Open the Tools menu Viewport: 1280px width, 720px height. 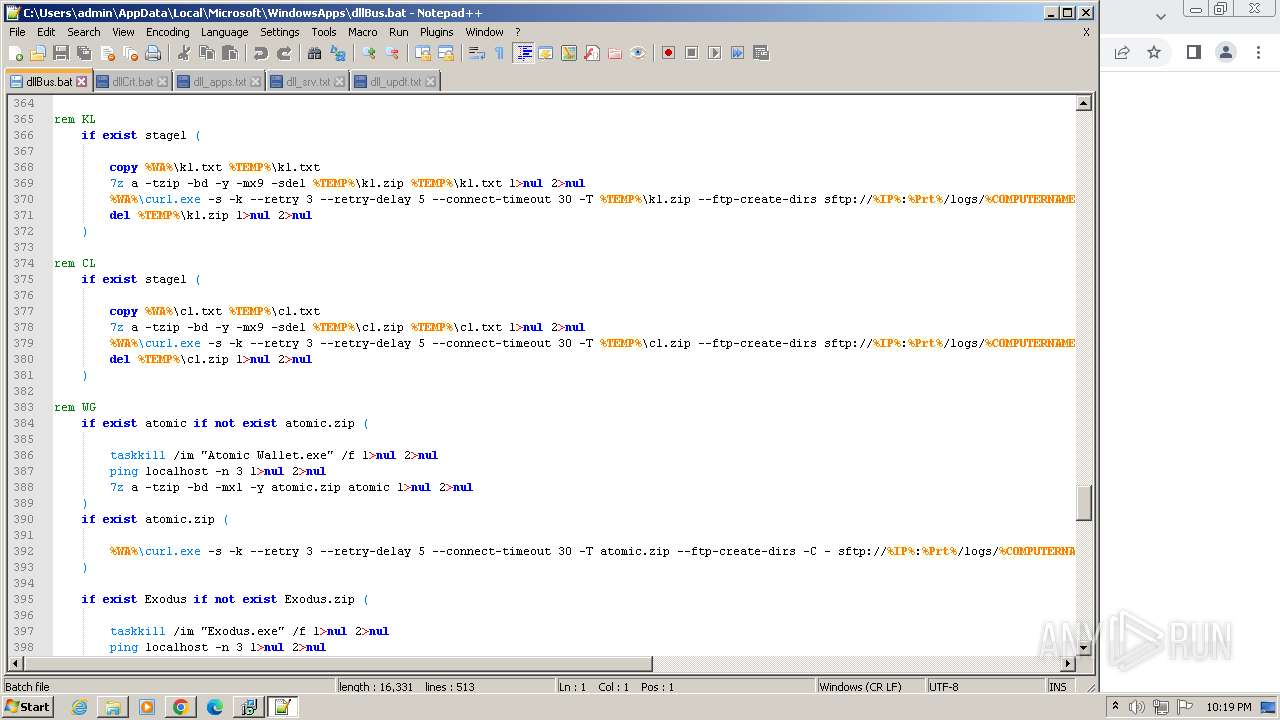(324, 32)
